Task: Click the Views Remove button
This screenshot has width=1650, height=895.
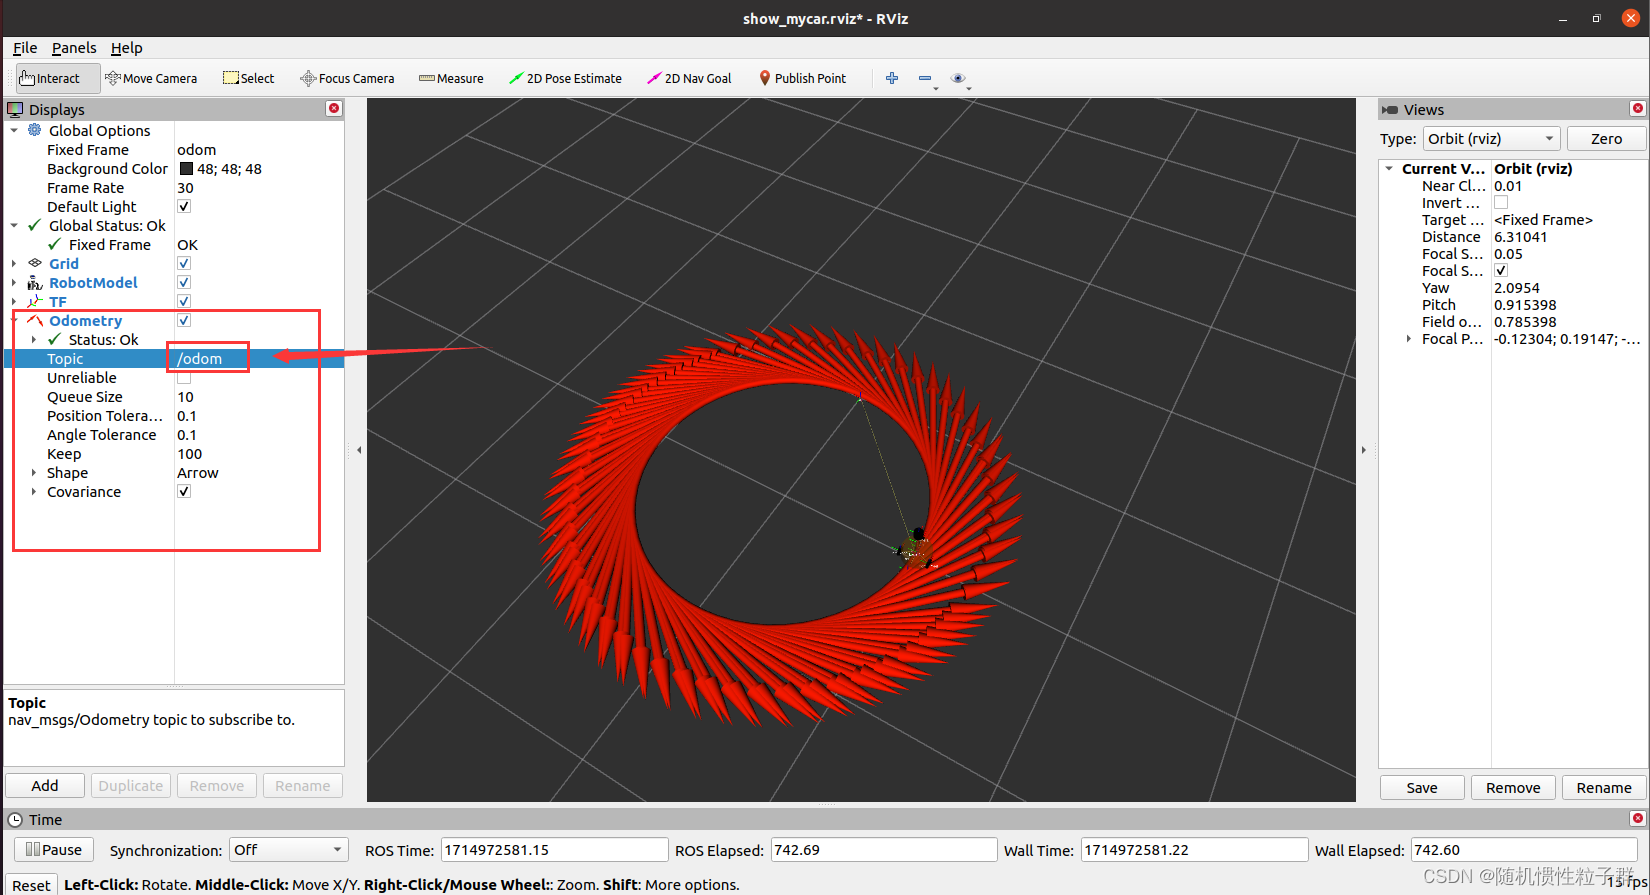Action: click(x=1513, y=787)
